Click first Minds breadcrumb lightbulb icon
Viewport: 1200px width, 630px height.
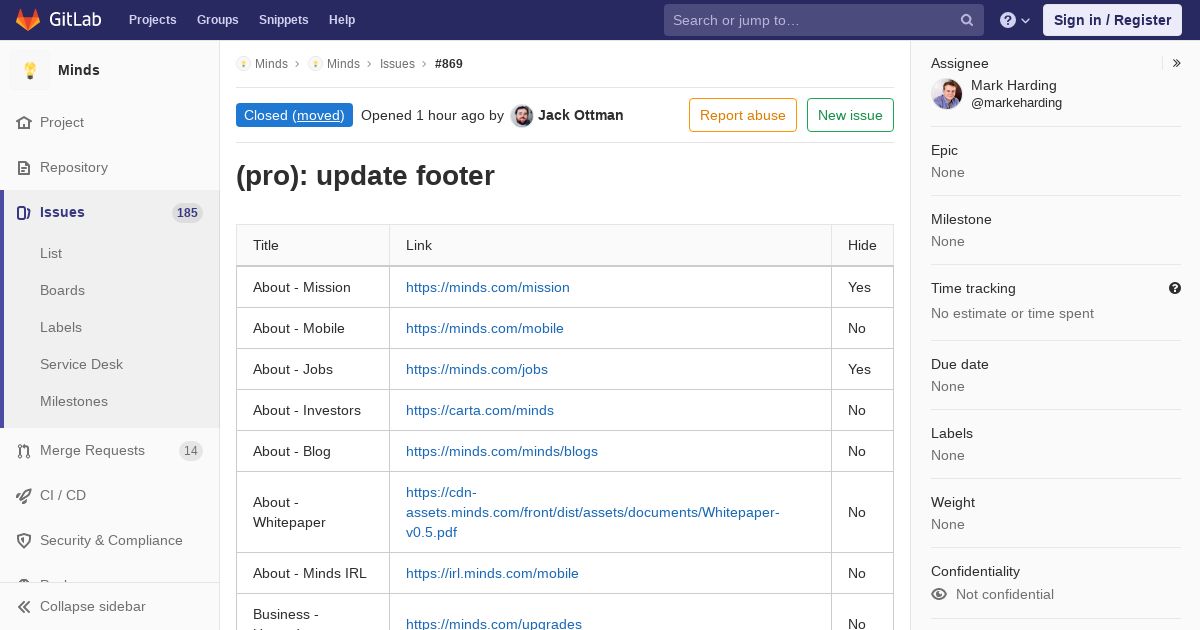click(x=243, y=64)
